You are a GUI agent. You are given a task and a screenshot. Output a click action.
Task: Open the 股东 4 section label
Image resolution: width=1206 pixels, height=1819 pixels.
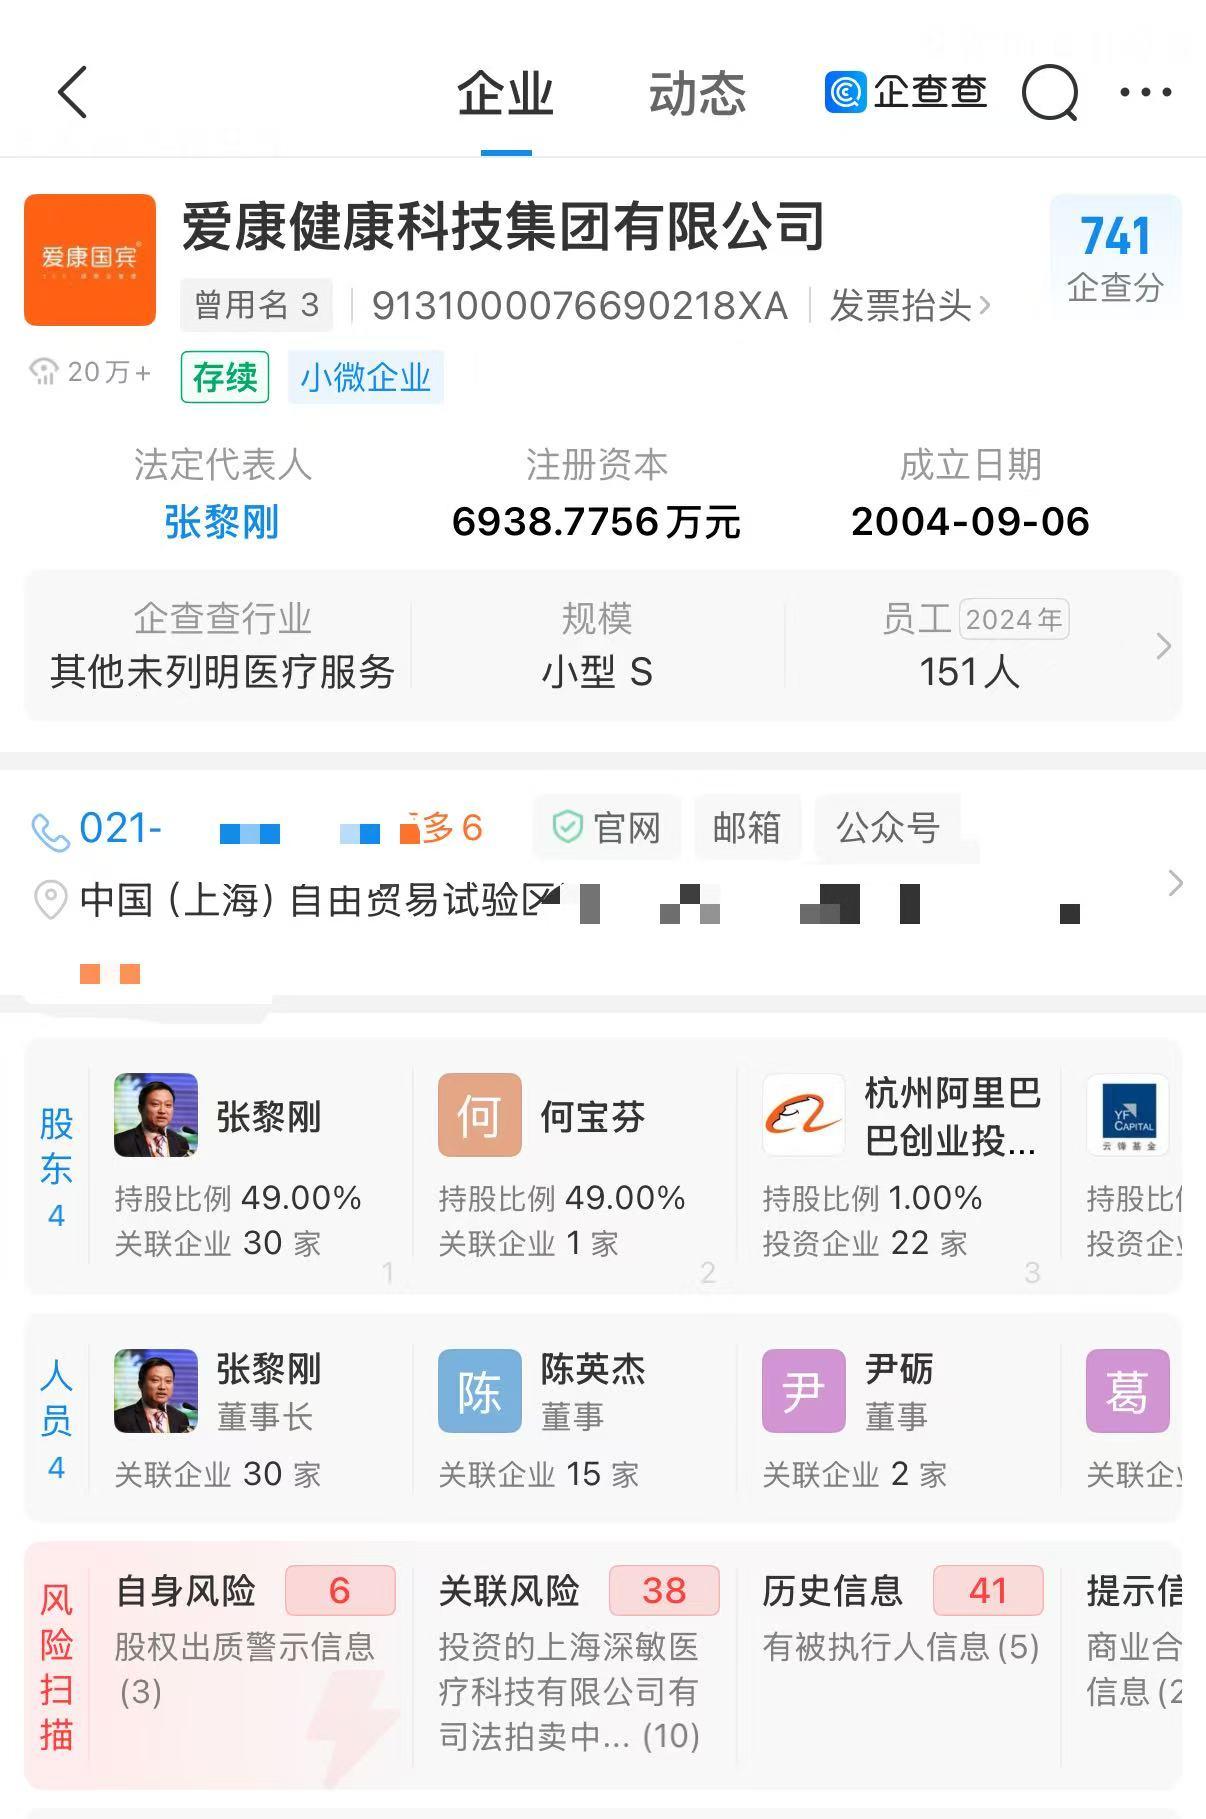click(x=56, y=1166)
